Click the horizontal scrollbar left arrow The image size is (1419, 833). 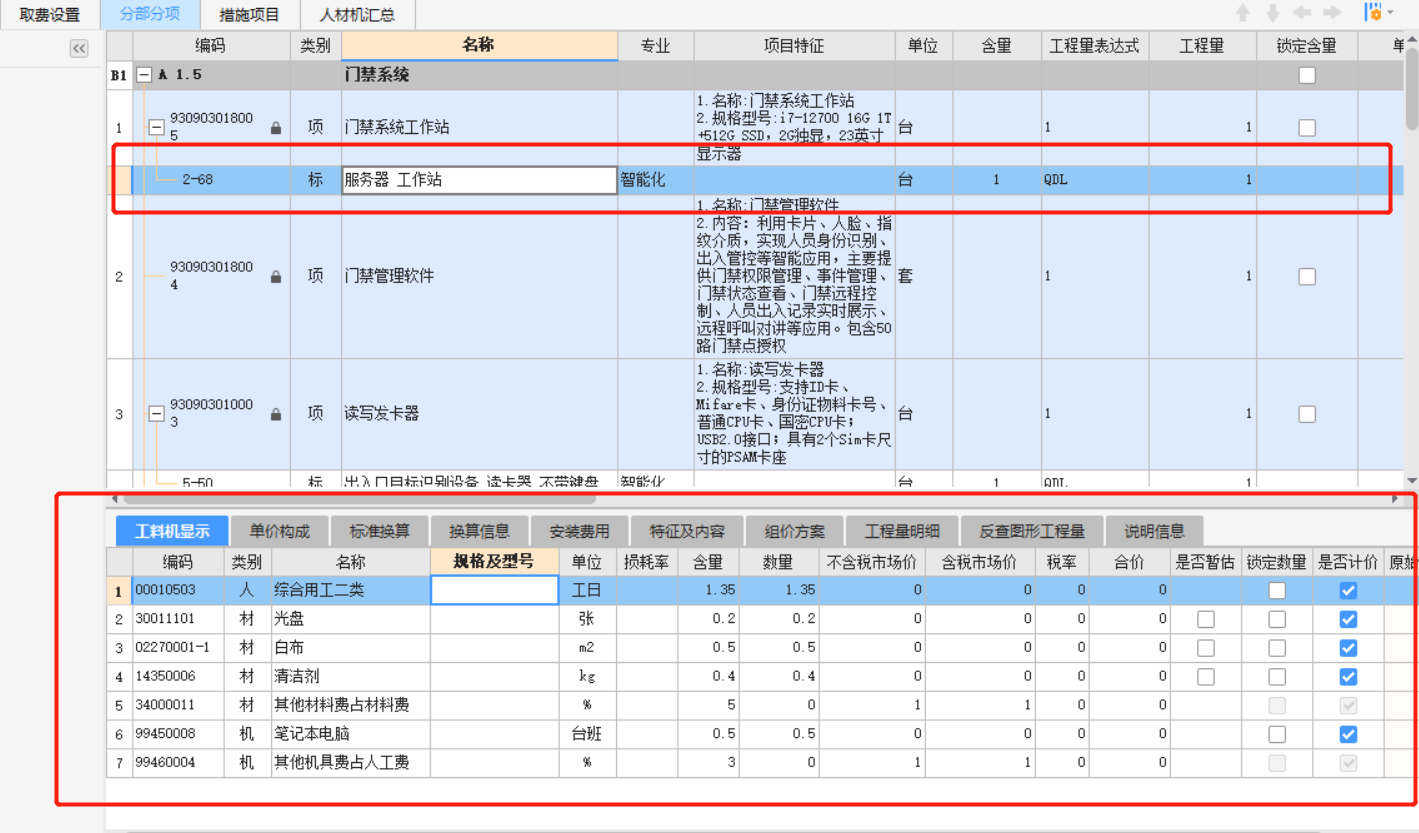click(x=113, y=497)
